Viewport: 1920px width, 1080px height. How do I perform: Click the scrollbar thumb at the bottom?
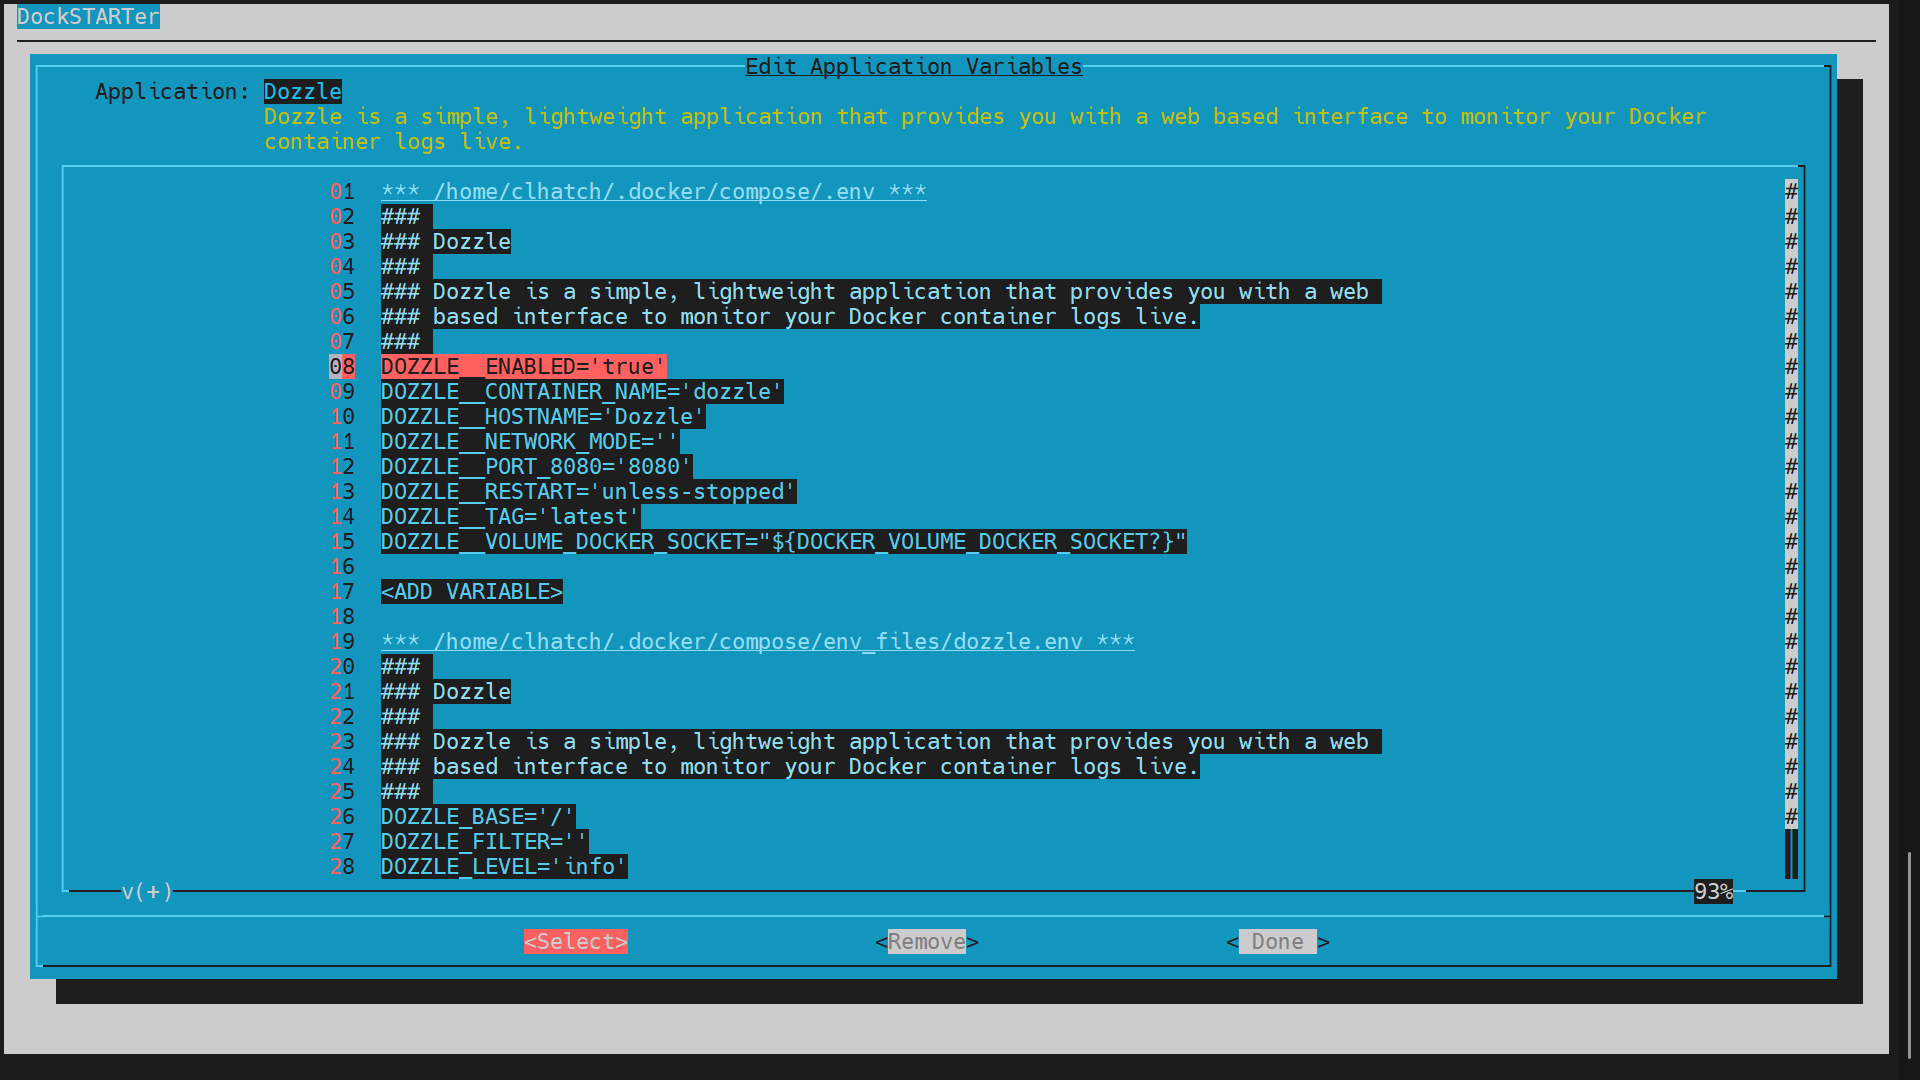click(x=1791, y=854)
